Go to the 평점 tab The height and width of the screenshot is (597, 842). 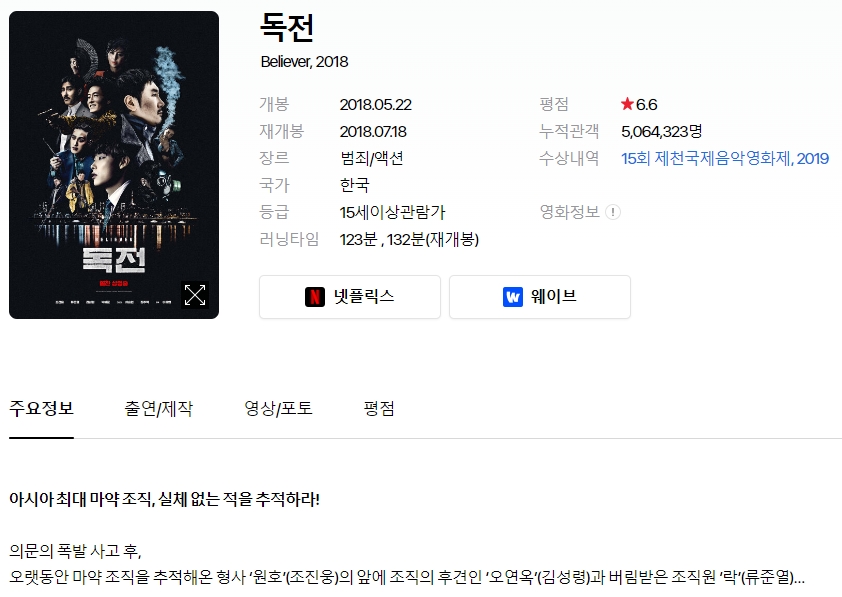(379, 409)
